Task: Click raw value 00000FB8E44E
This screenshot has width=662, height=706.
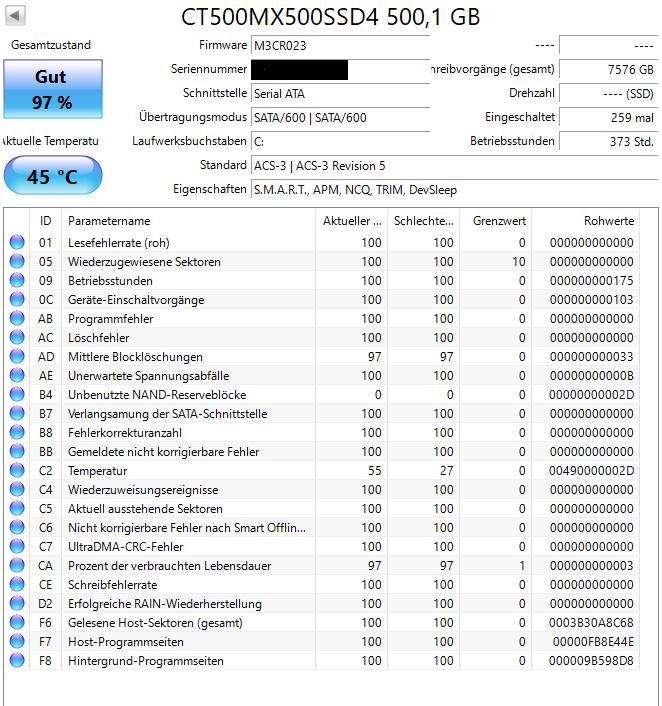Action: [593, 642]
